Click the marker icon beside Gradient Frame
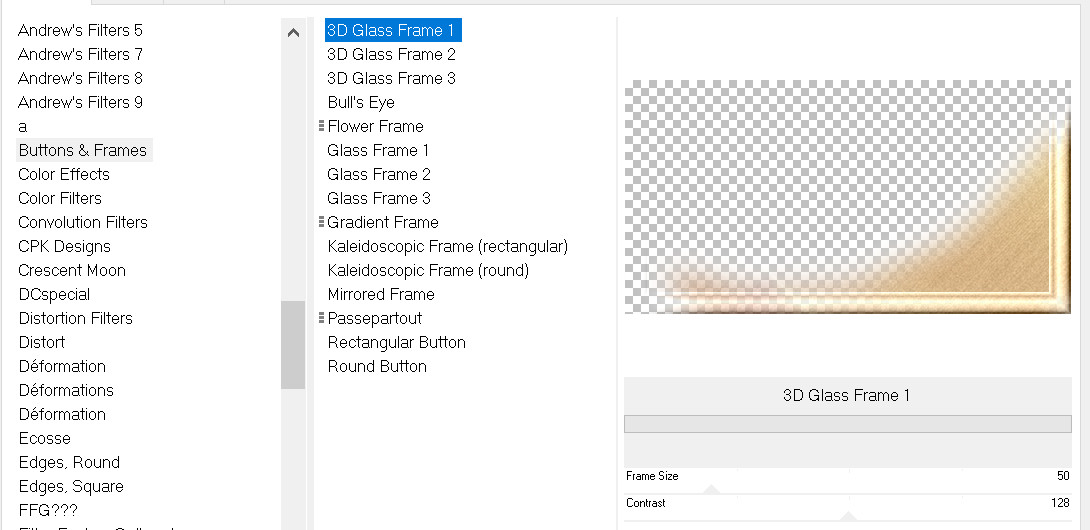Image resolution: width=1090 pixels, height=530 pixels. [321, 222]
